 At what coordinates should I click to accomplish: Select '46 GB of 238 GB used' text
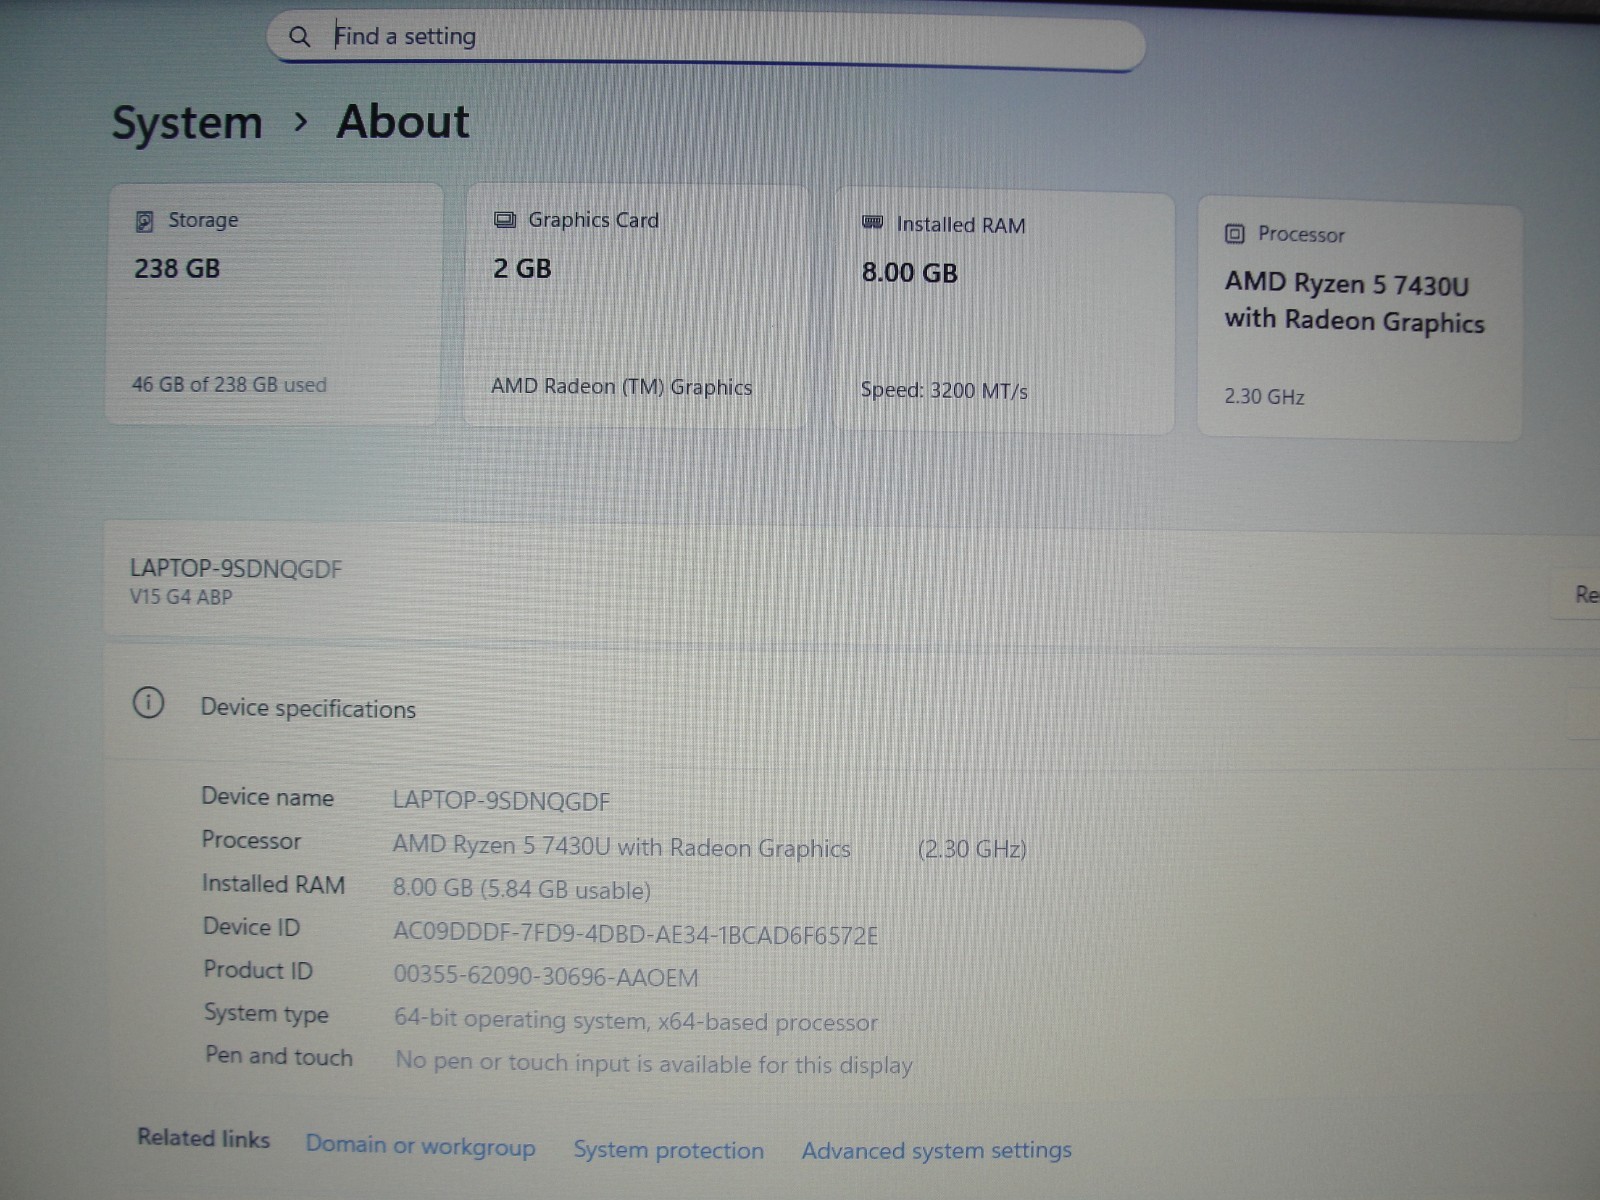point(229,385)
